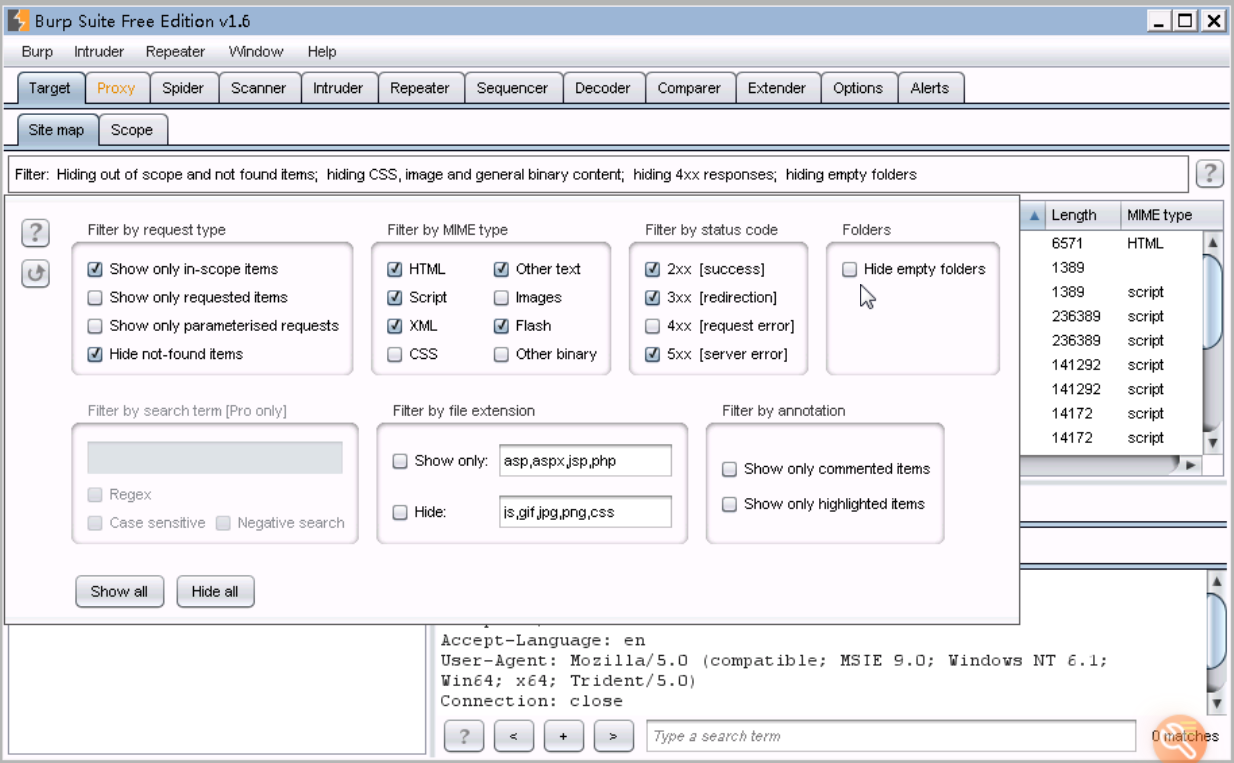Viewport: 1234px width, 763px height.
Task: Switch to the Spider tab
Action: (183, 88)
